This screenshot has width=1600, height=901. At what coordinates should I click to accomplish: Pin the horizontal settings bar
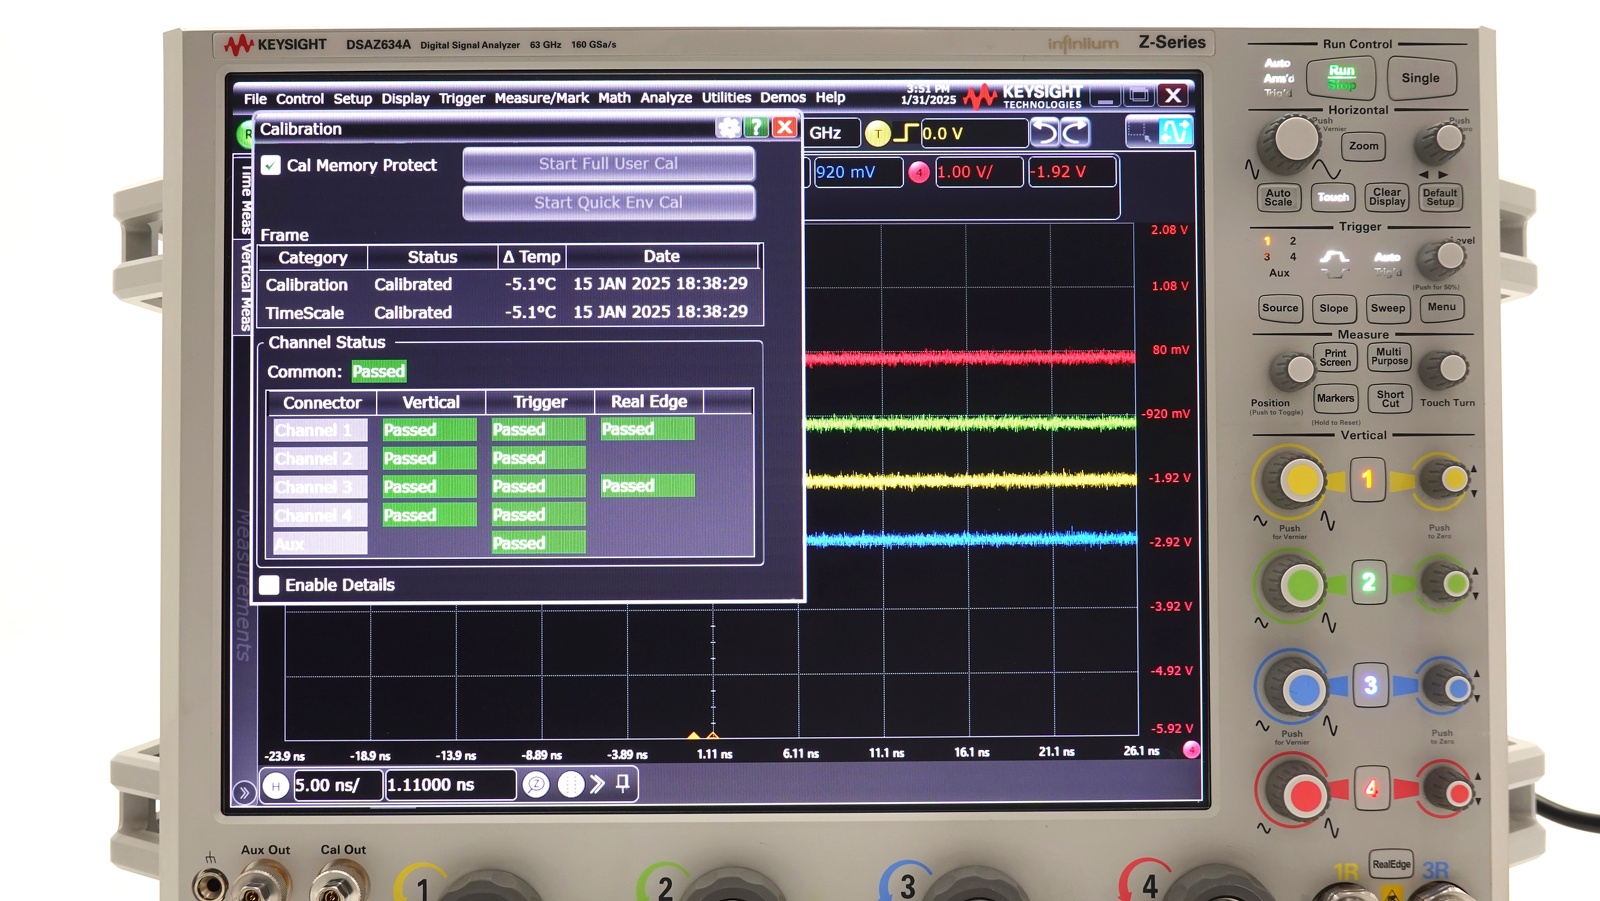point(623,784)
